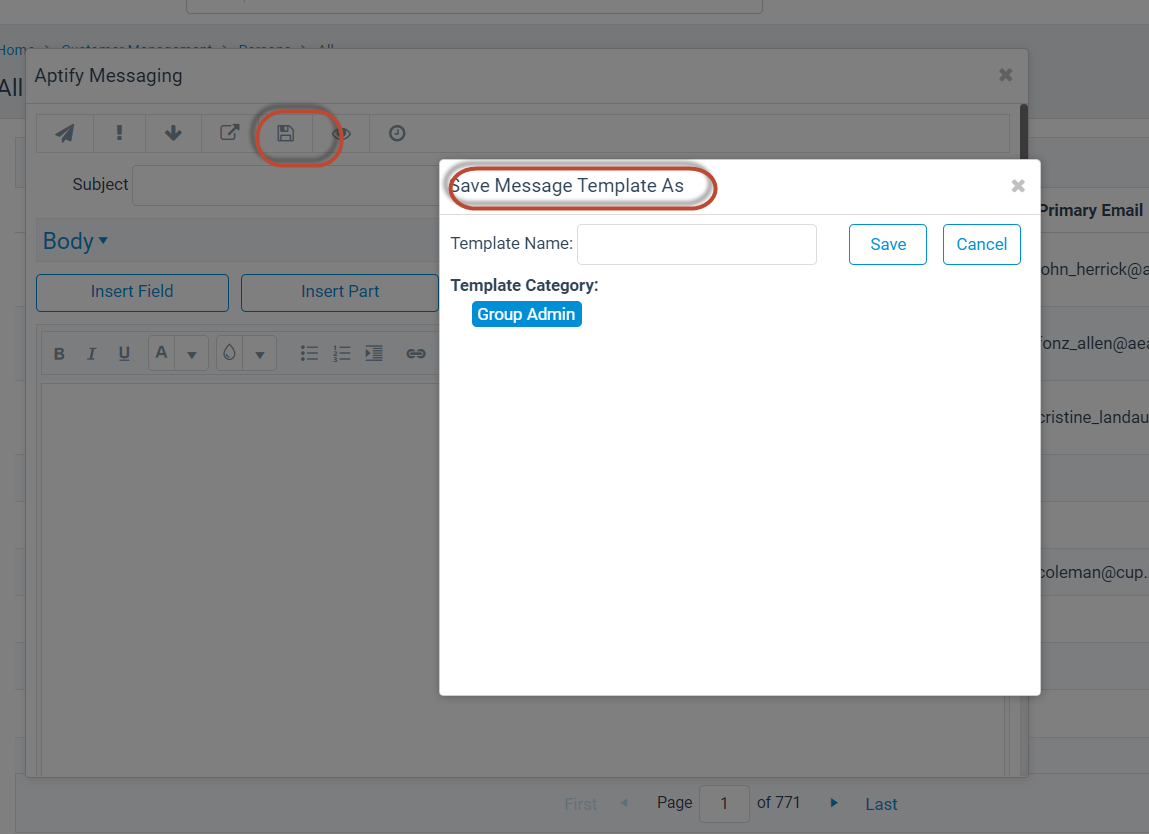Image resolution: width=1149 pixels, height=834 pixels.
Task: Click Cancel in the template dialog
Action: tap(981, 244)
